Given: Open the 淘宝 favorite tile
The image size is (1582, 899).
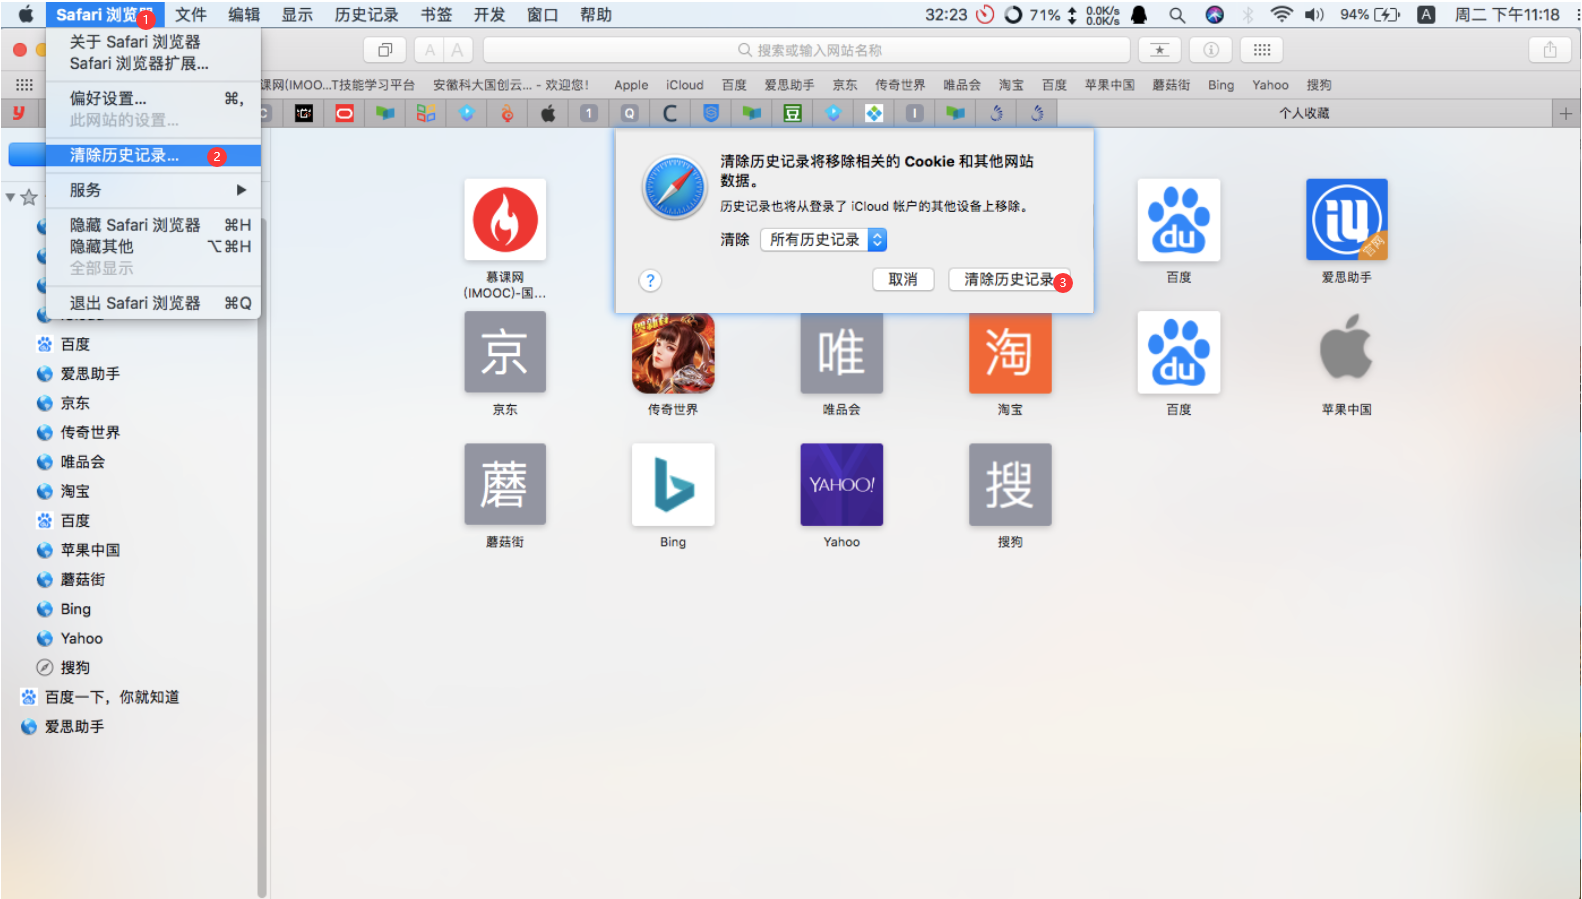Looking at the screenshot, I should [x=1010, y=352].
